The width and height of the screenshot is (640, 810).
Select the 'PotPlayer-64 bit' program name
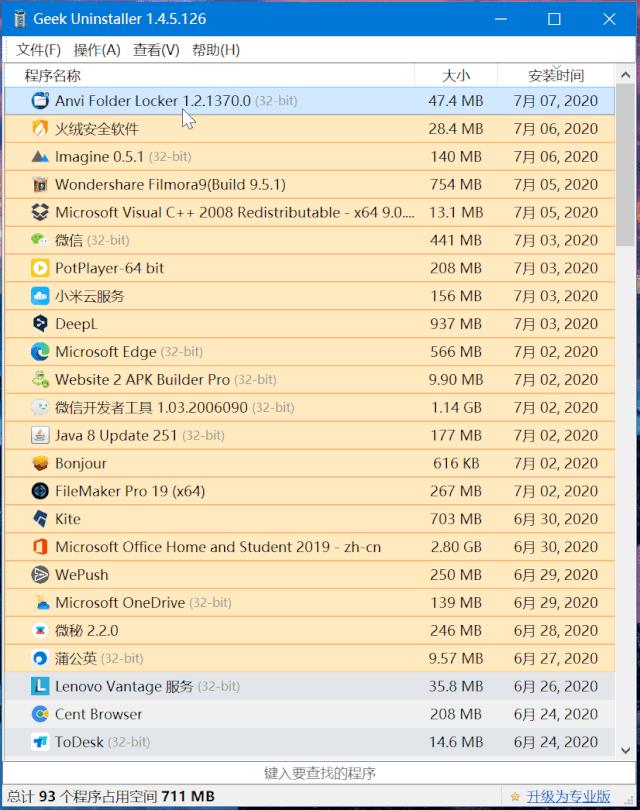(x=110, y=268)
